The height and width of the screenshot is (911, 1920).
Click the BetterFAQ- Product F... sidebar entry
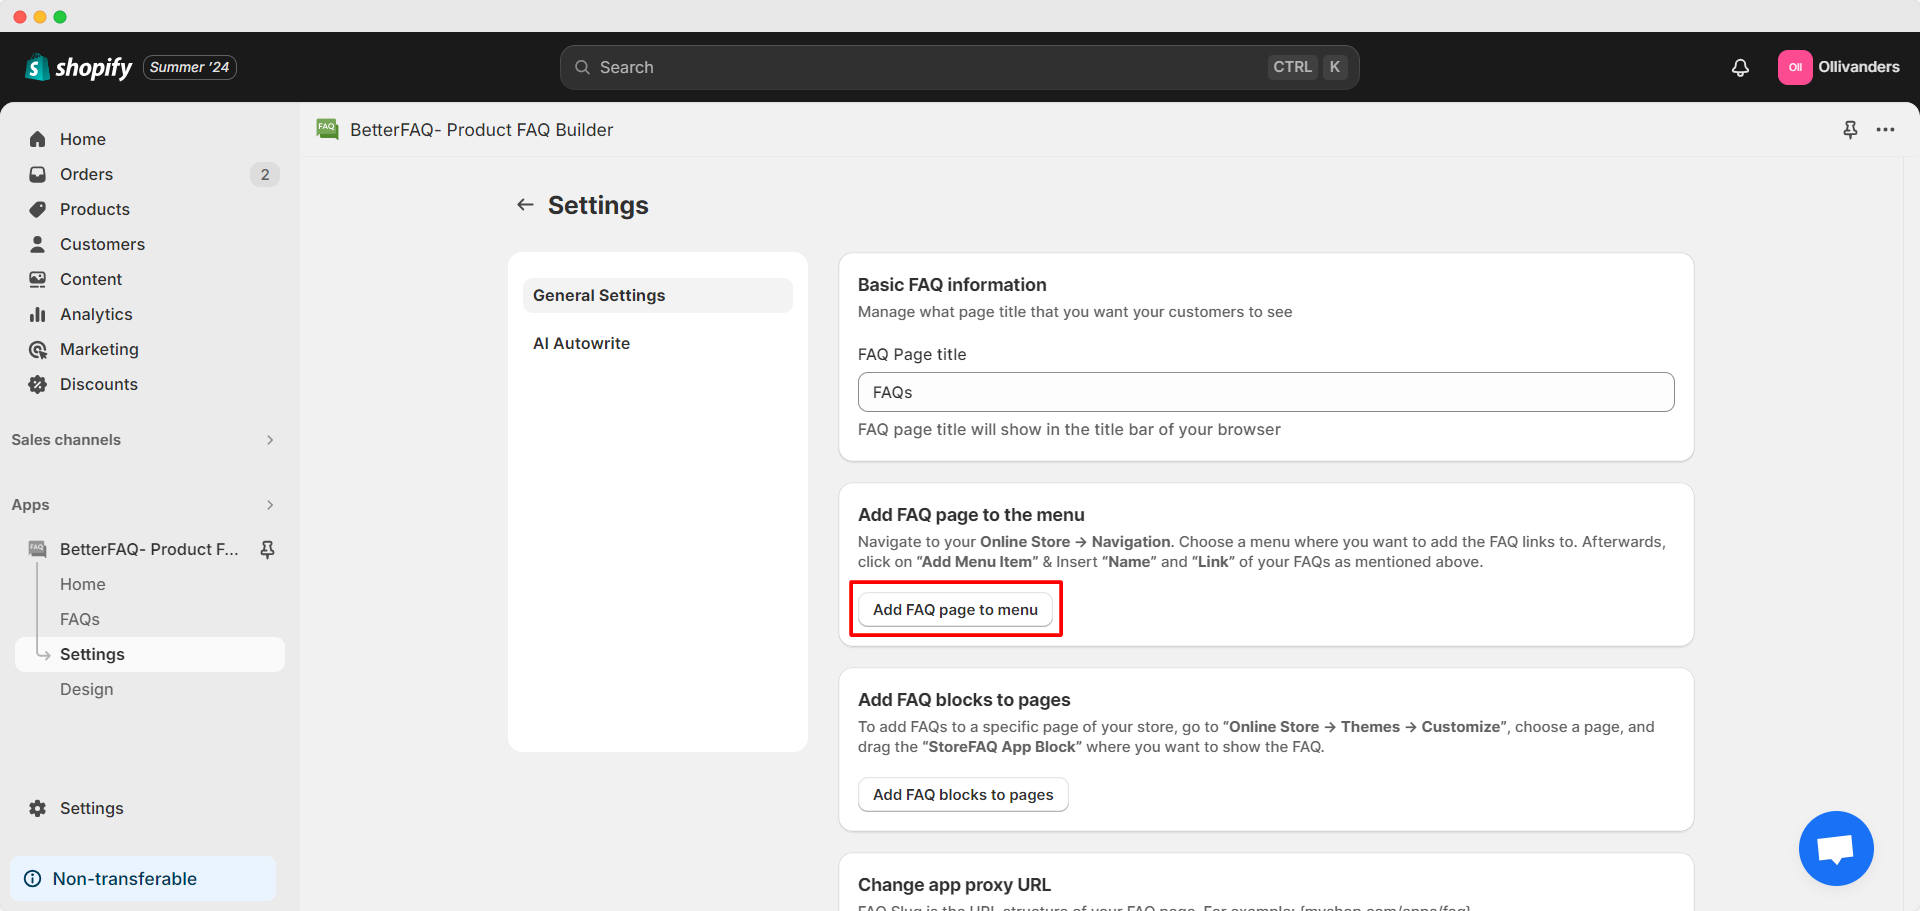click(149, 549)
